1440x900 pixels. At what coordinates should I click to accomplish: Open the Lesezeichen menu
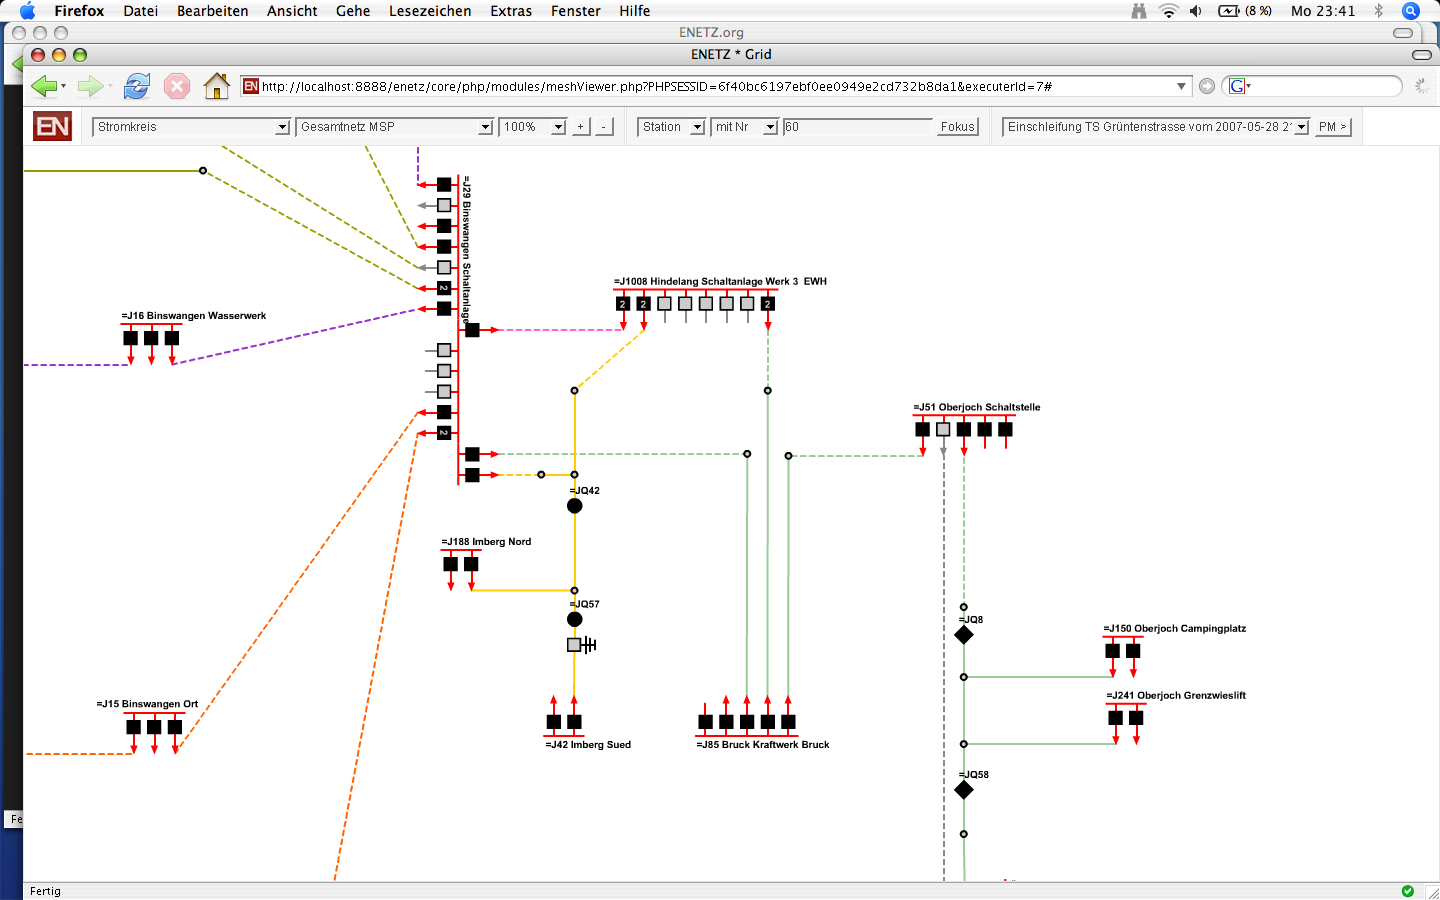(x=430, y=11)
